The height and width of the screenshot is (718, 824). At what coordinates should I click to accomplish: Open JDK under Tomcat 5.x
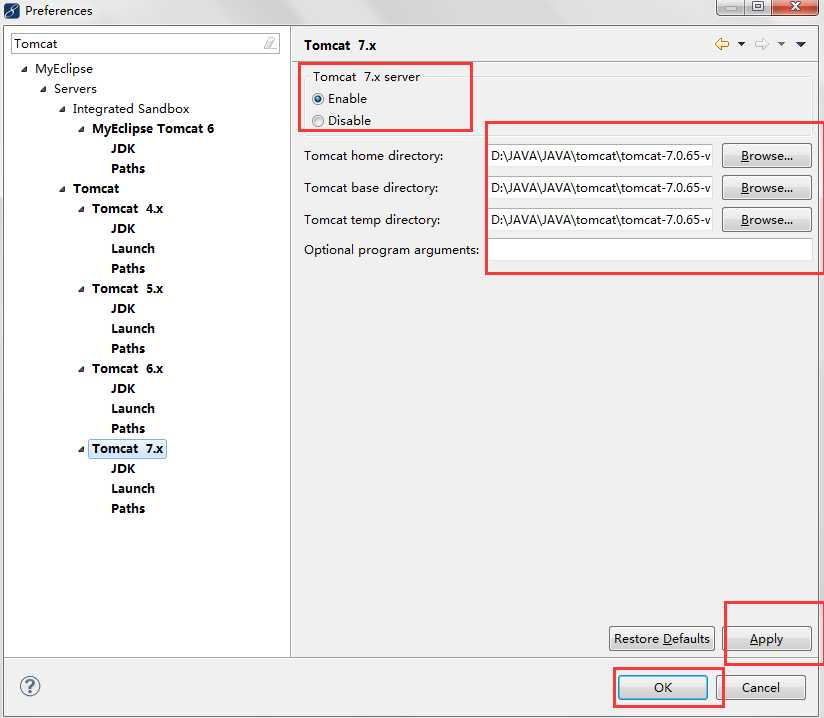coord(123,309)
